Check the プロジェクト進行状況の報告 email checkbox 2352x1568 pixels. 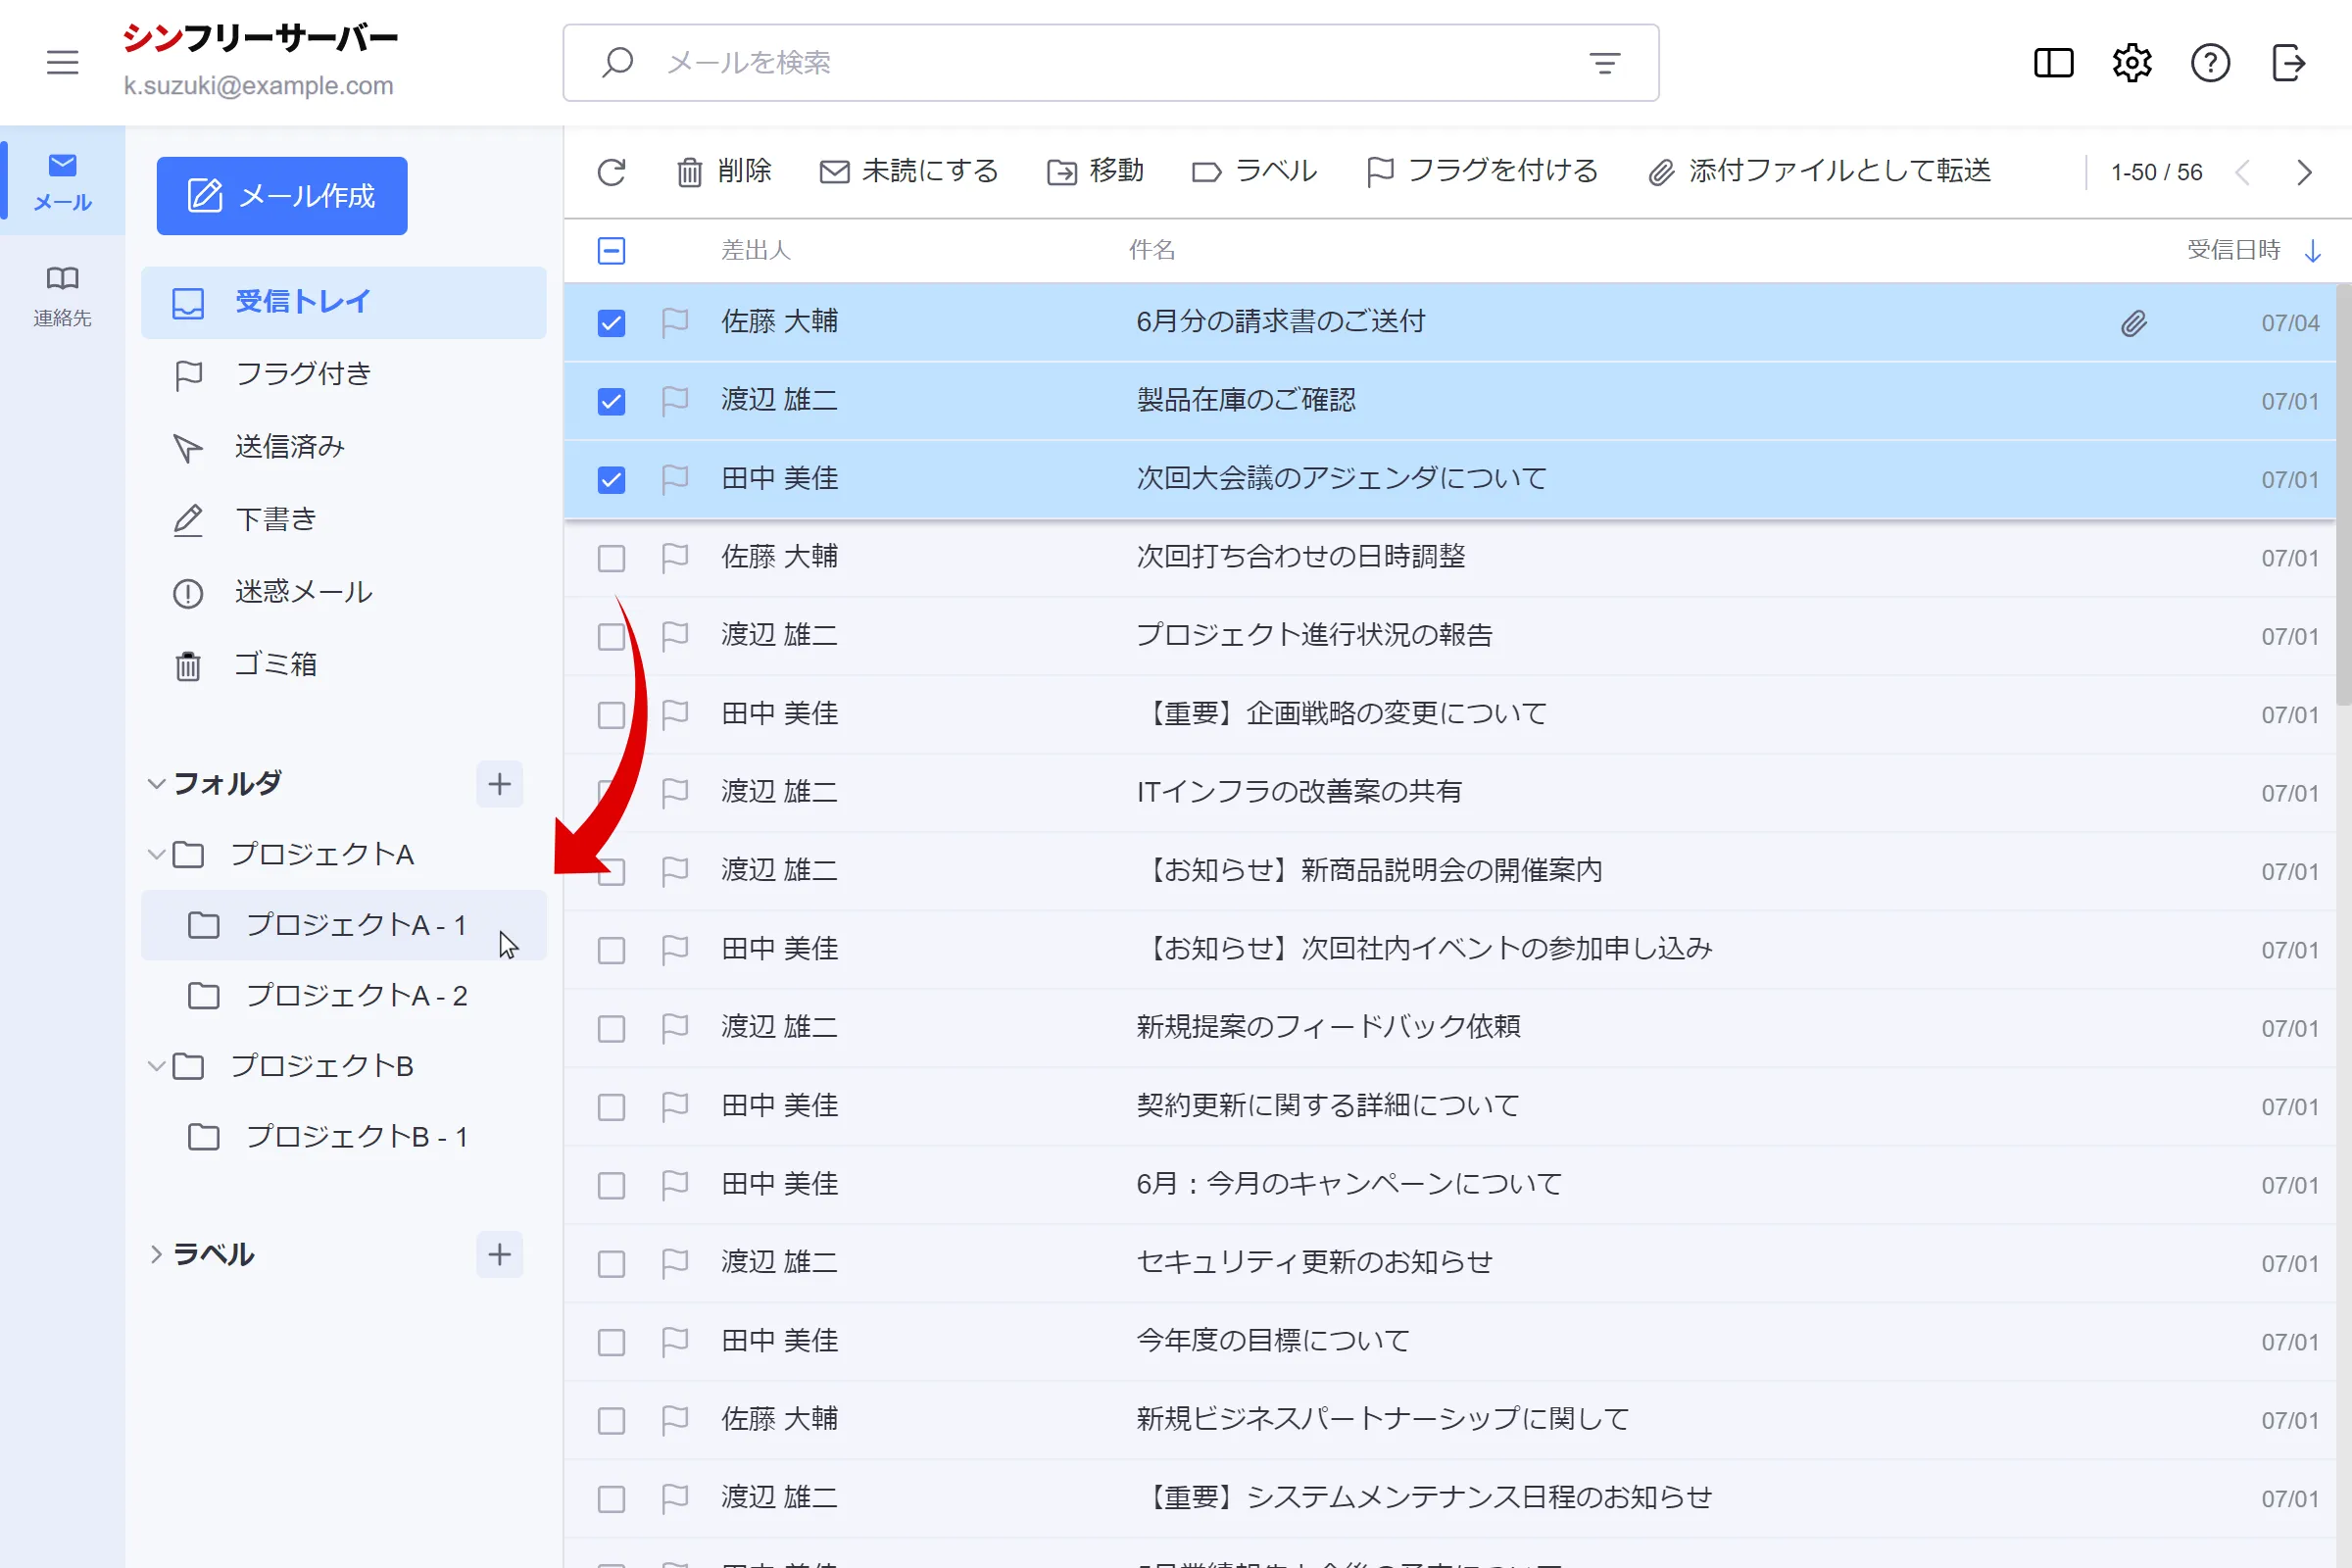[x=611, y=637]
